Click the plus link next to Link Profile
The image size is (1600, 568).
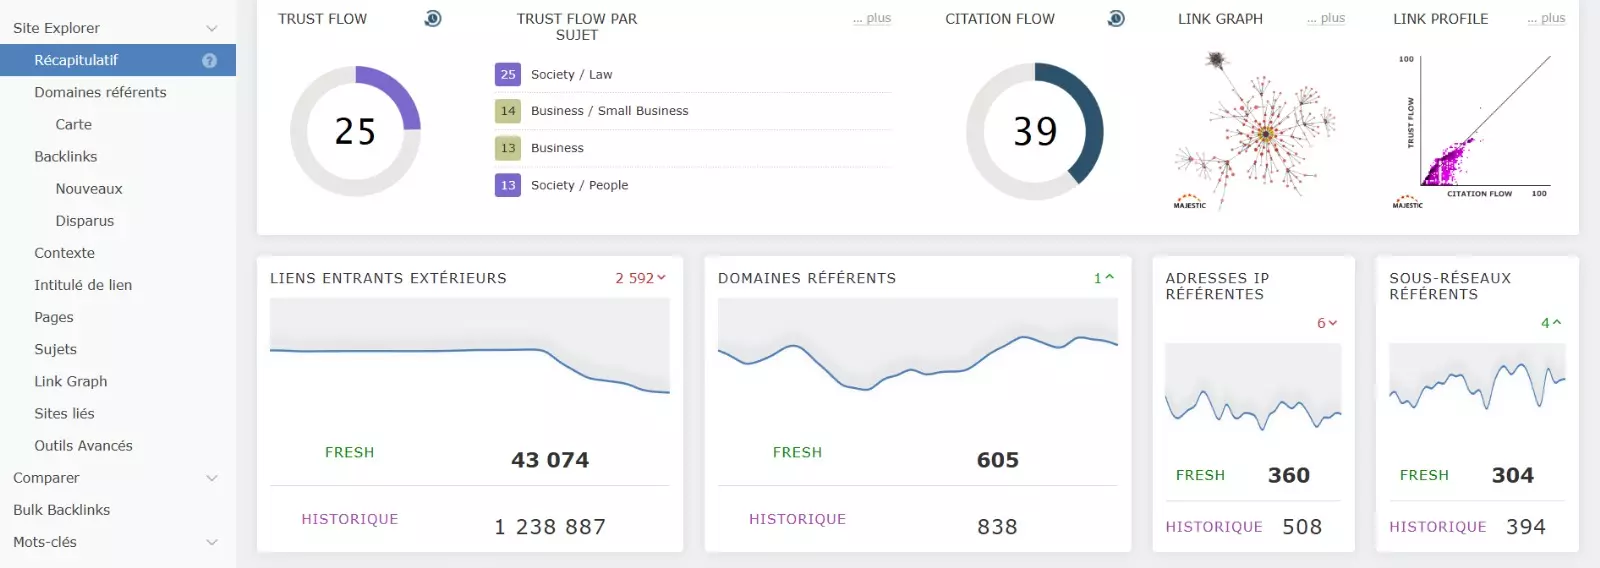tap(1546, 18)
